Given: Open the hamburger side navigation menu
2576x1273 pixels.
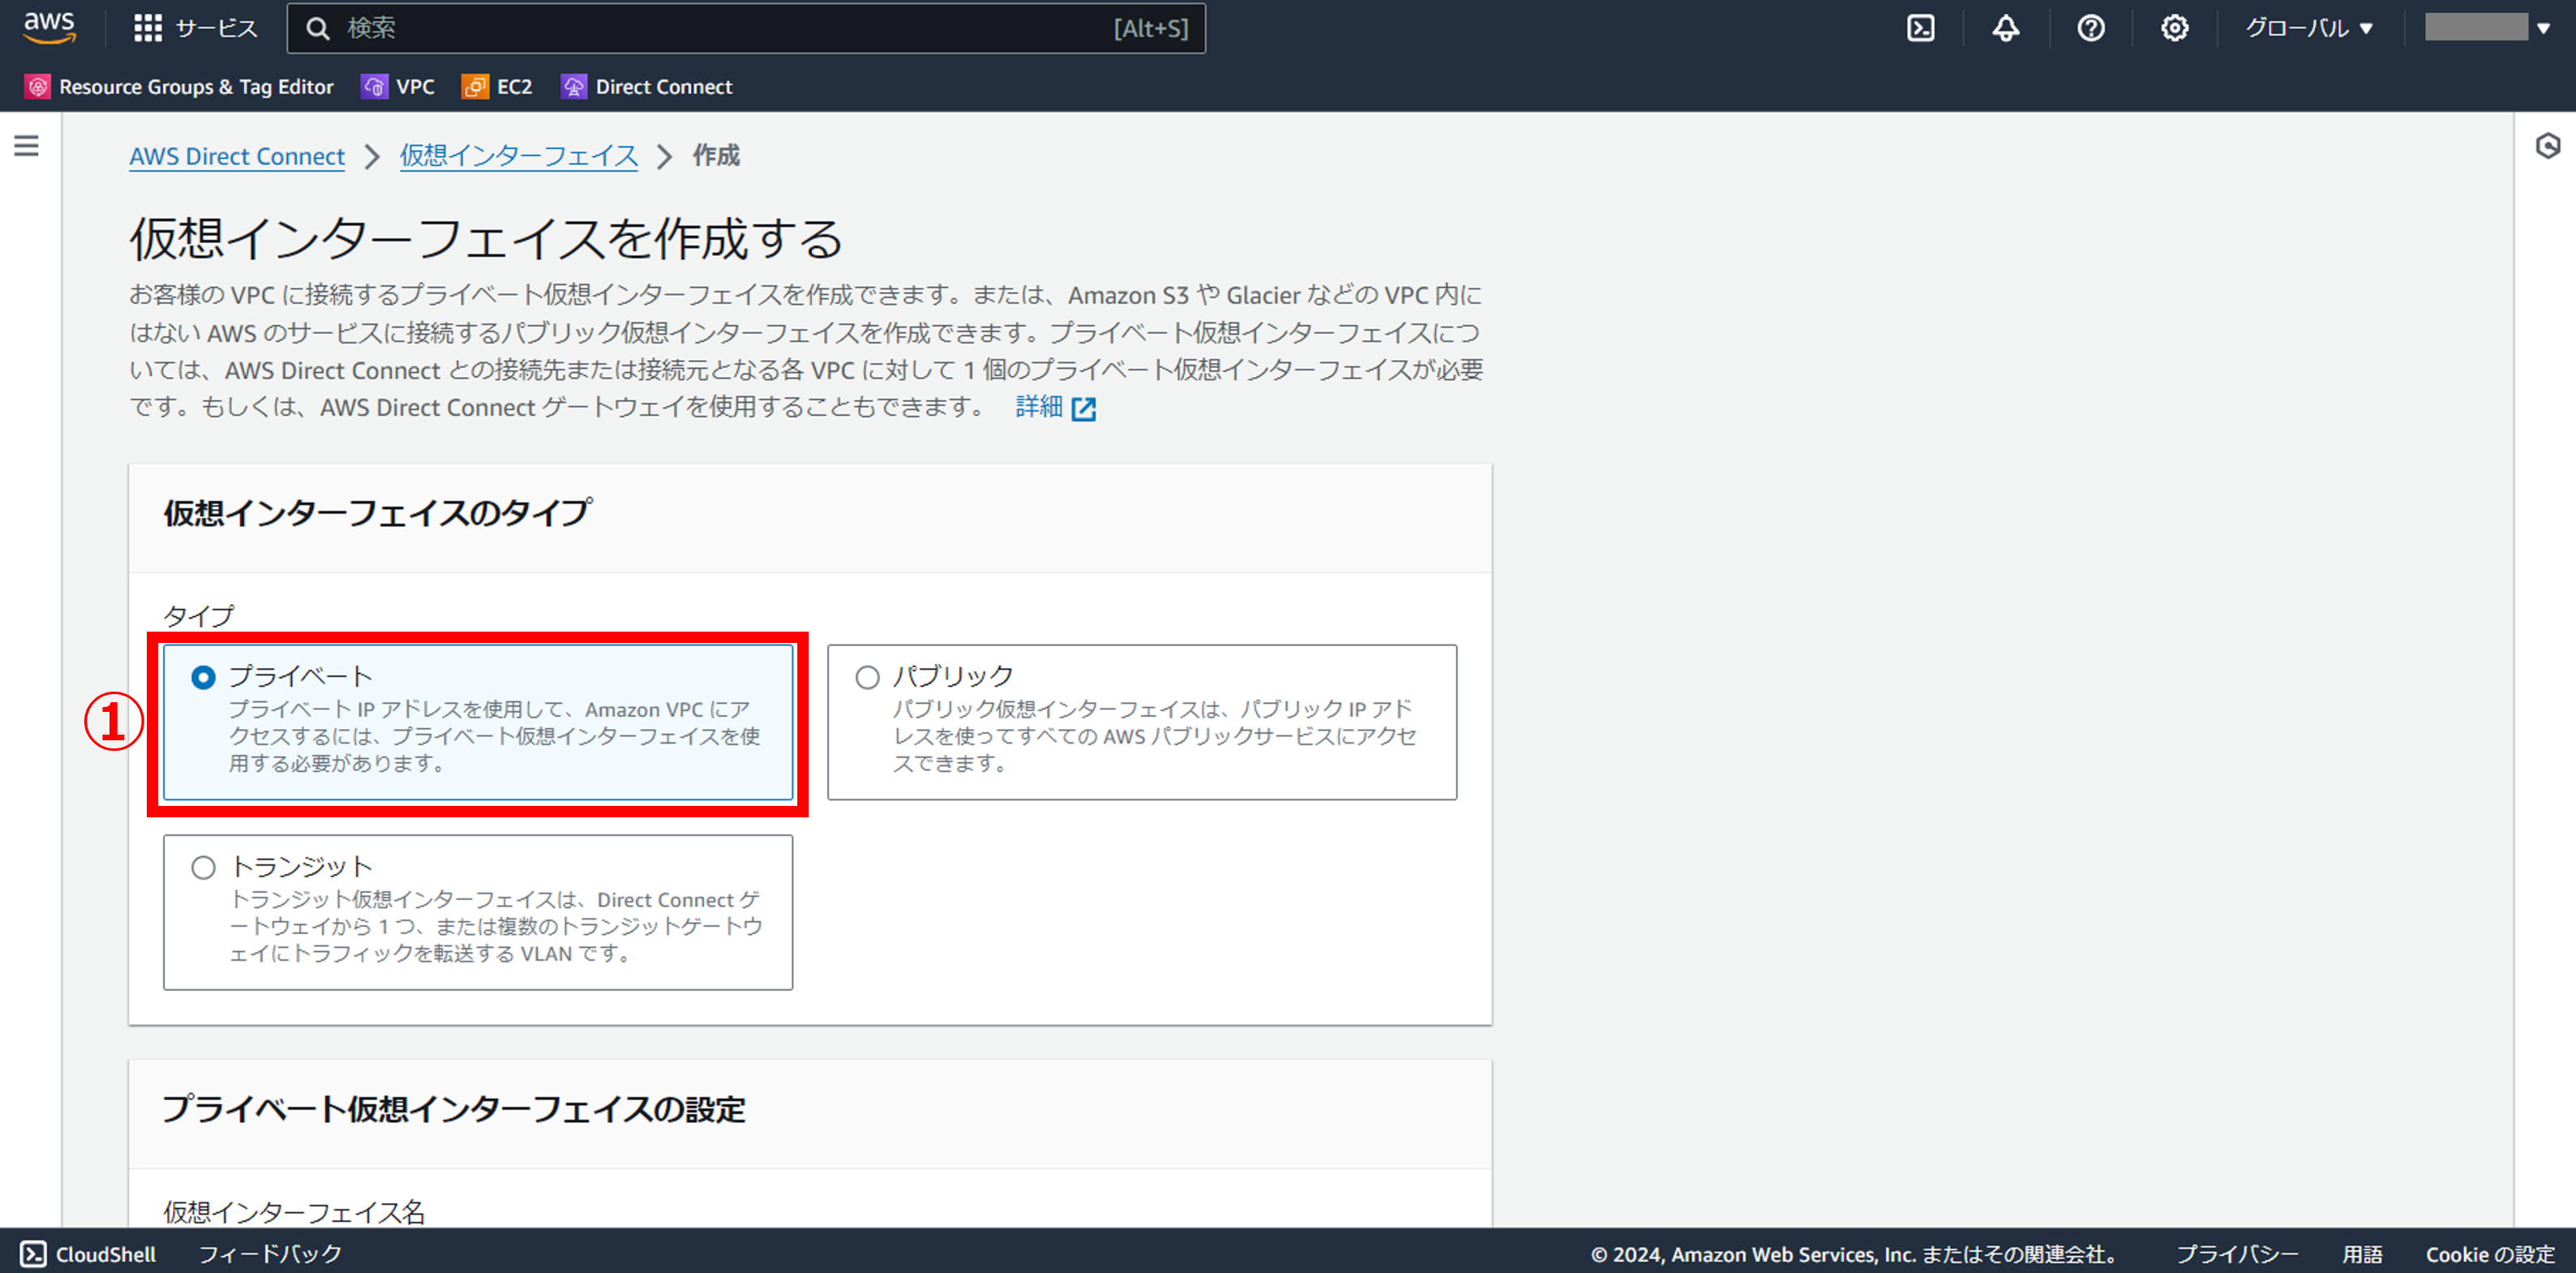Looking at the screenshot, I should pos(27,147).
